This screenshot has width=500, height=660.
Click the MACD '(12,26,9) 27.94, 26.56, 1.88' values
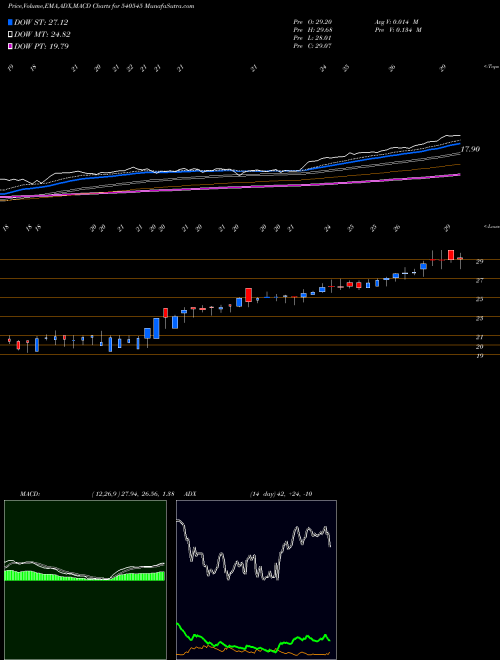(x=133, y=494)
